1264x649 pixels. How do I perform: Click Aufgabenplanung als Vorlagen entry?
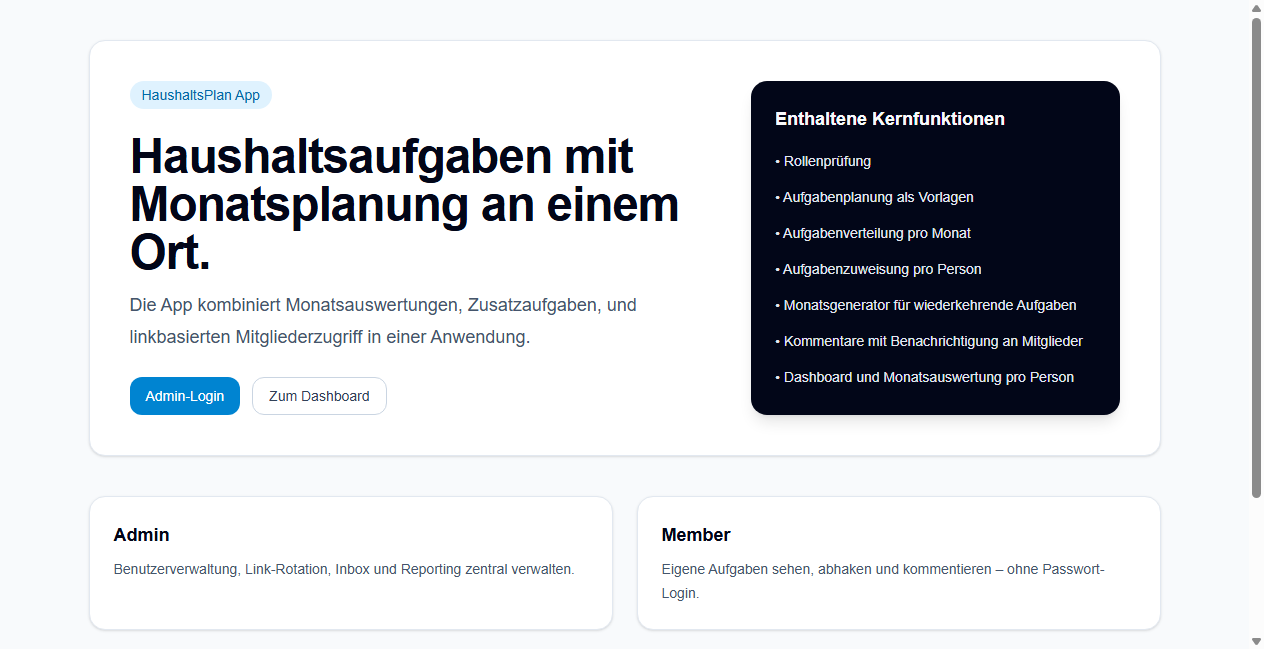(x=874, y=197)
